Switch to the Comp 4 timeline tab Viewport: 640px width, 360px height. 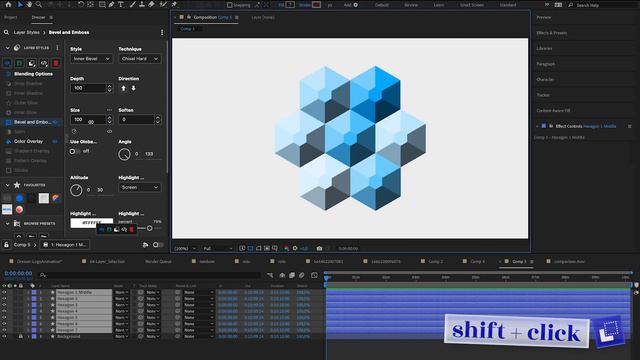tap(477, 261)
